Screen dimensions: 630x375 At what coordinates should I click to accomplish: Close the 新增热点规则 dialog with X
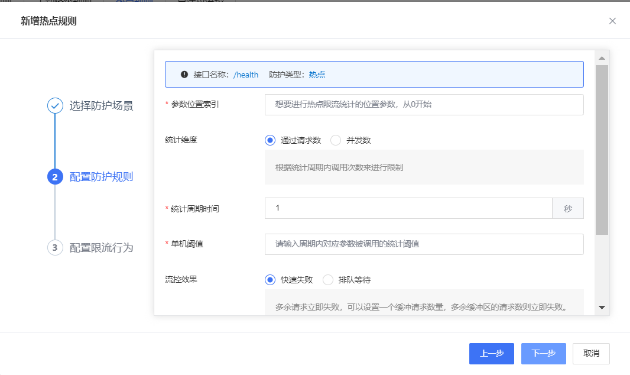(612, 21)
